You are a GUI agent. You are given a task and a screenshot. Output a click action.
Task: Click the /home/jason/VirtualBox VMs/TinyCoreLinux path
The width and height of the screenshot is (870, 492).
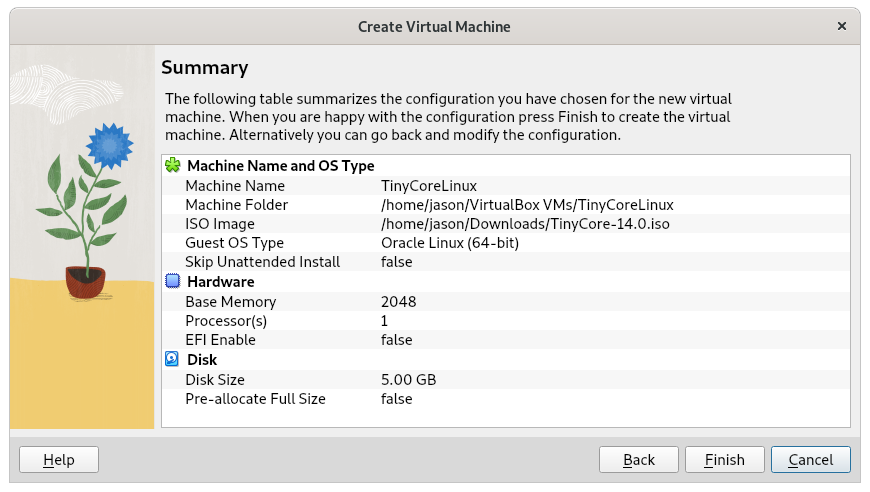[x=527, y=205]
